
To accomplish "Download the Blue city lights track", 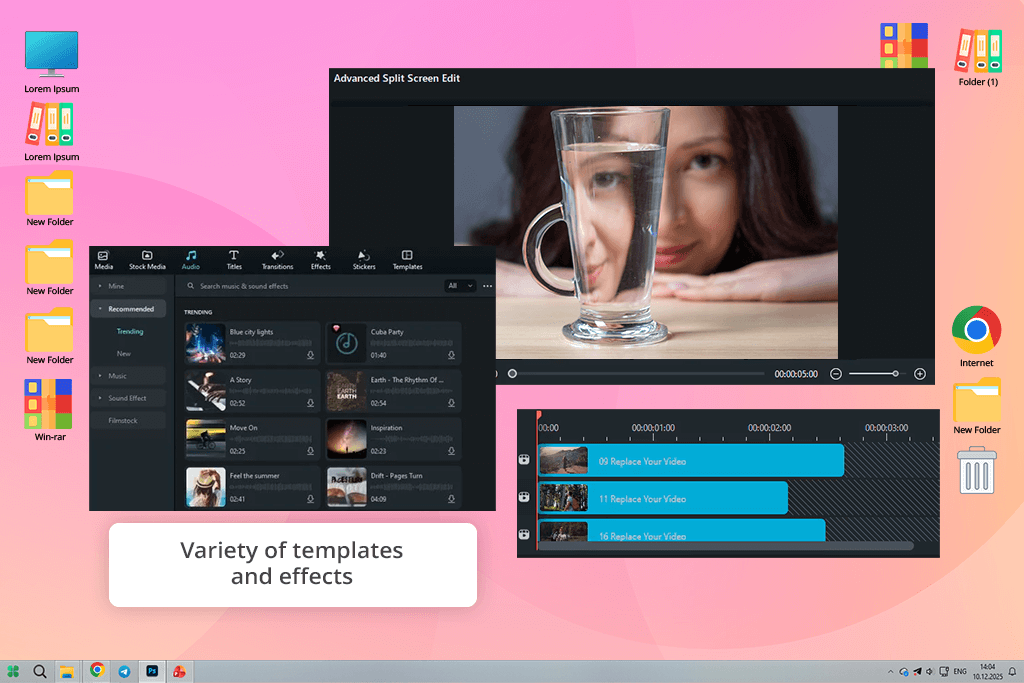I will pos(310,355).
